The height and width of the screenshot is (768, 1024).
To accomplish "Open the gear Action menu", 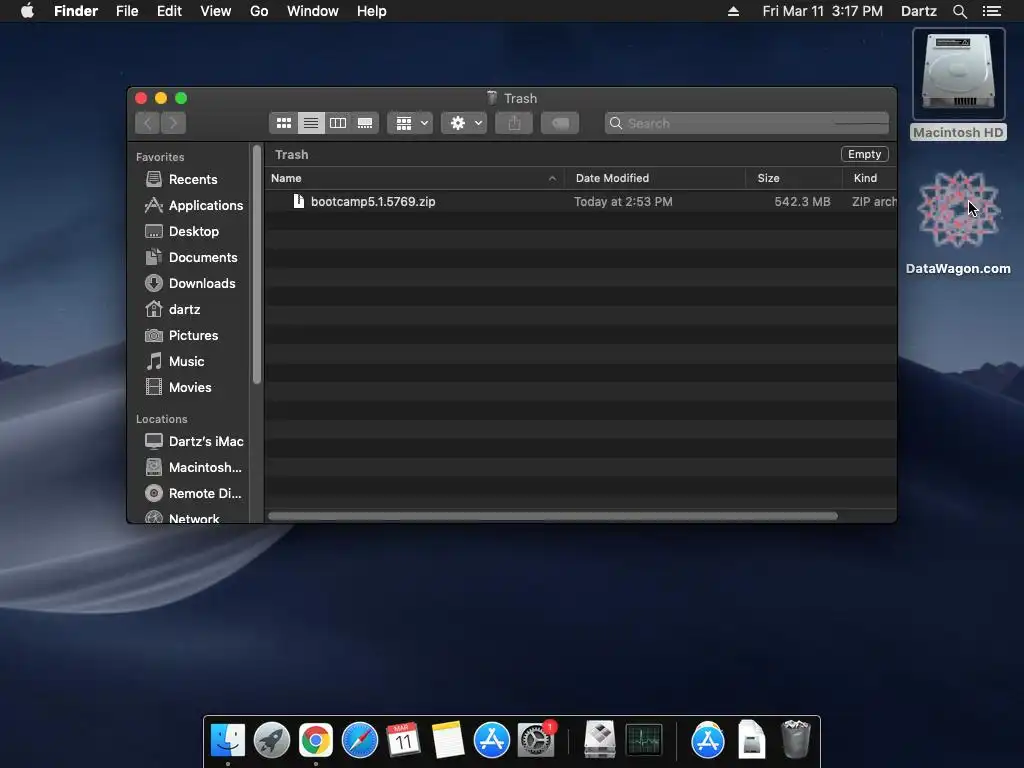I will pyautogui.click(x=464, y=123).
